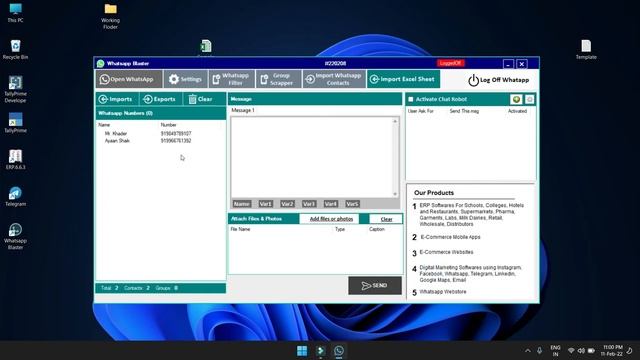
Task: Add a chat robot rule with green icon
Action: 516,99
